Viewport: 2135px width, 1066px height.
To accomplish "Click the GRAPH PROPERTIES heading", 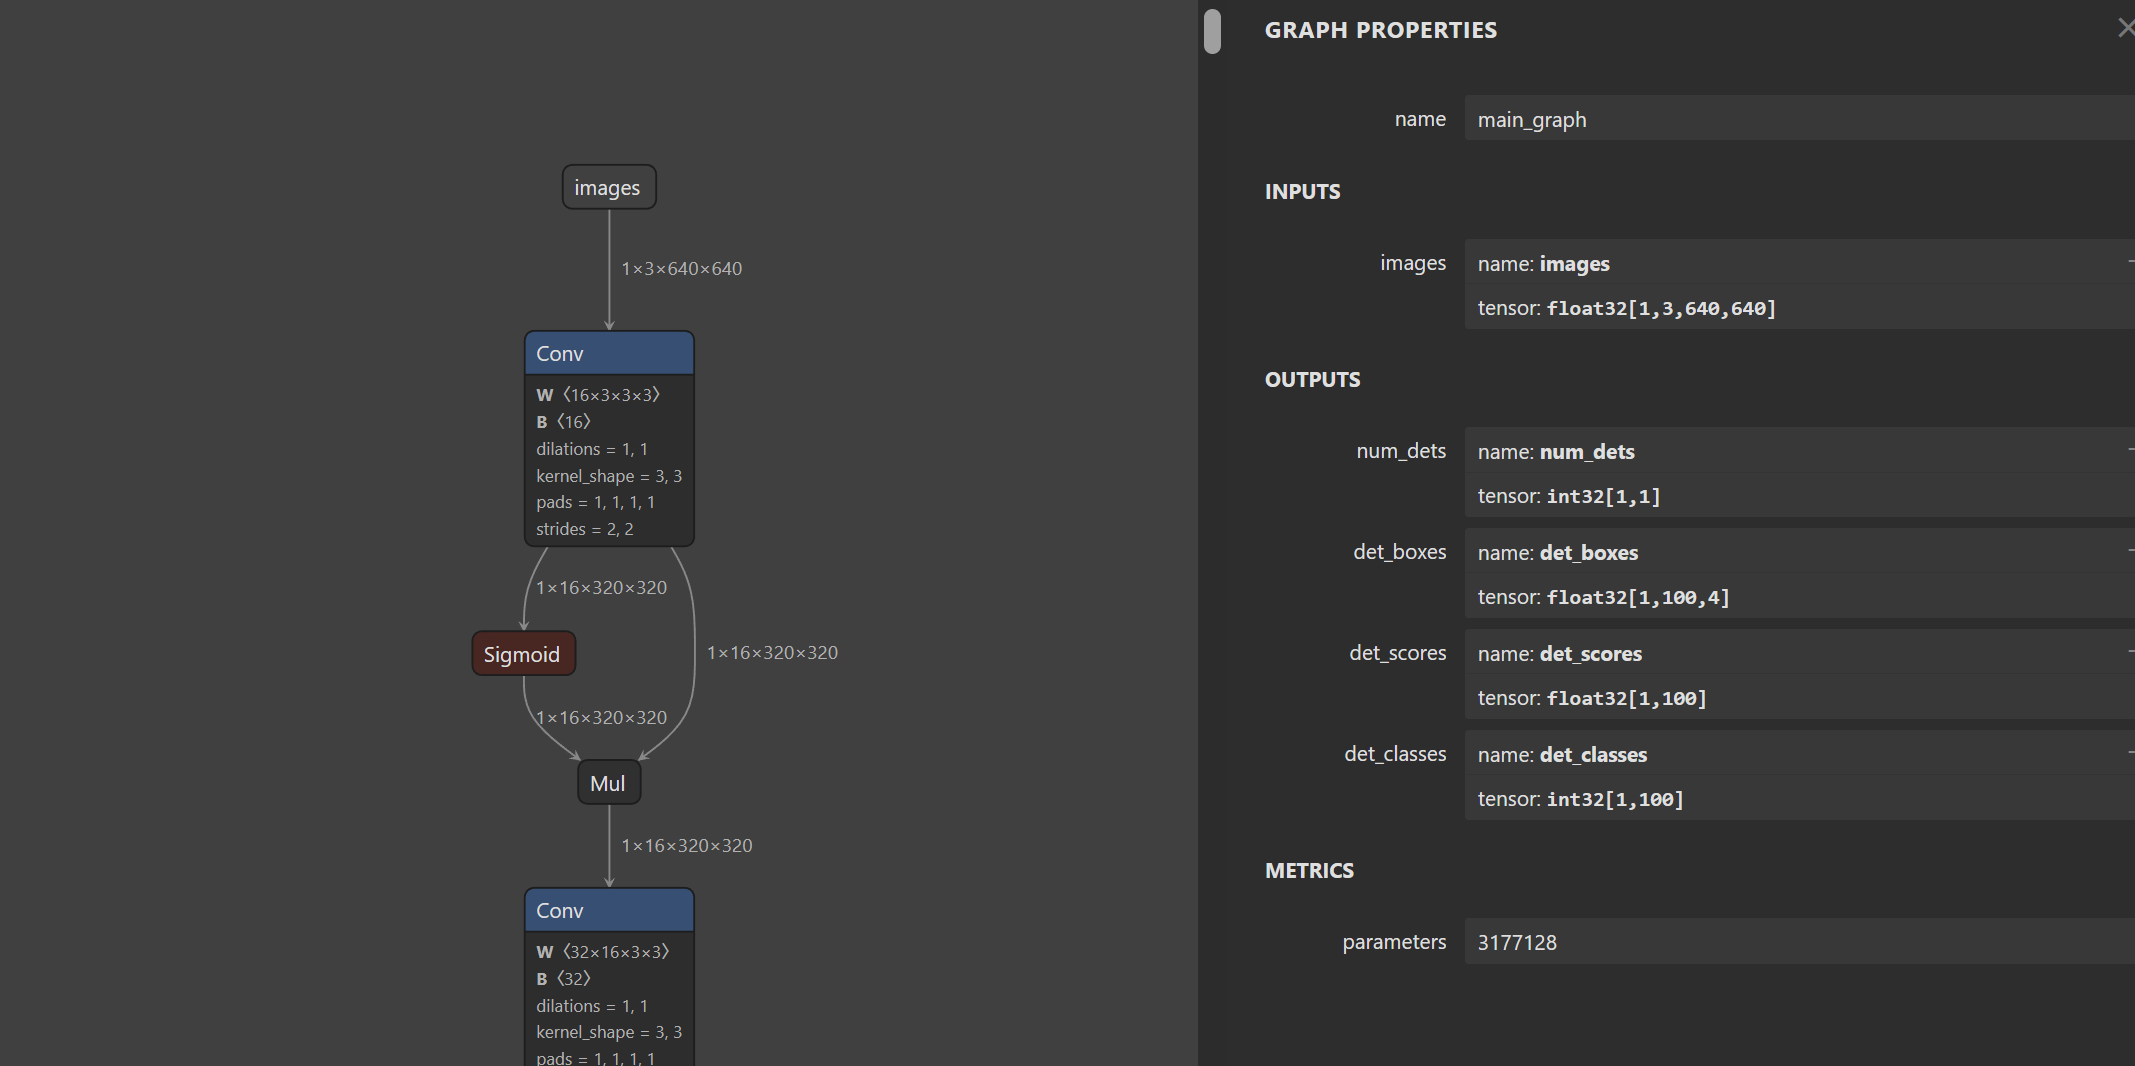I will (x=1381, y=30).
